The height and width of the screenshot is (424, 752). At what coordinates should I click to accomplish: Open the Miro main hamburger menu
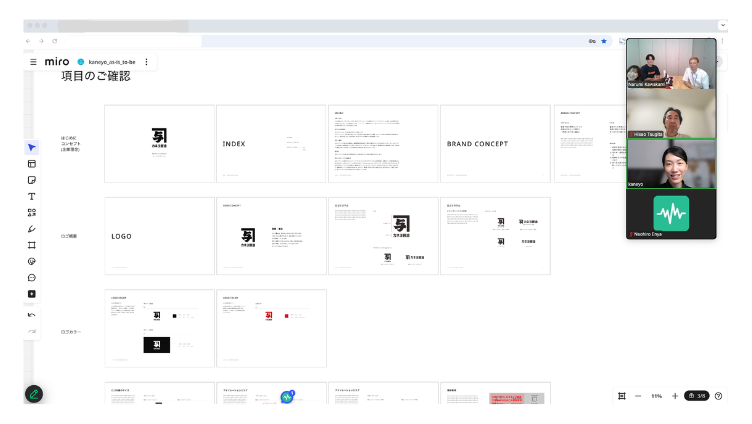pyautogui.click(x=33, y=62)
